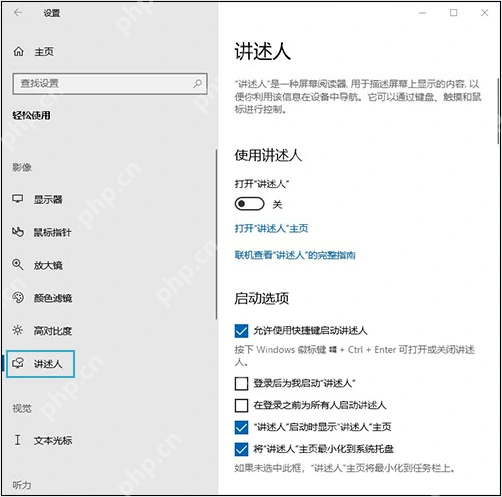
Task: Uncheck 允许使用快捷键启动讲述人 checkbox
Action: [241, 331]
